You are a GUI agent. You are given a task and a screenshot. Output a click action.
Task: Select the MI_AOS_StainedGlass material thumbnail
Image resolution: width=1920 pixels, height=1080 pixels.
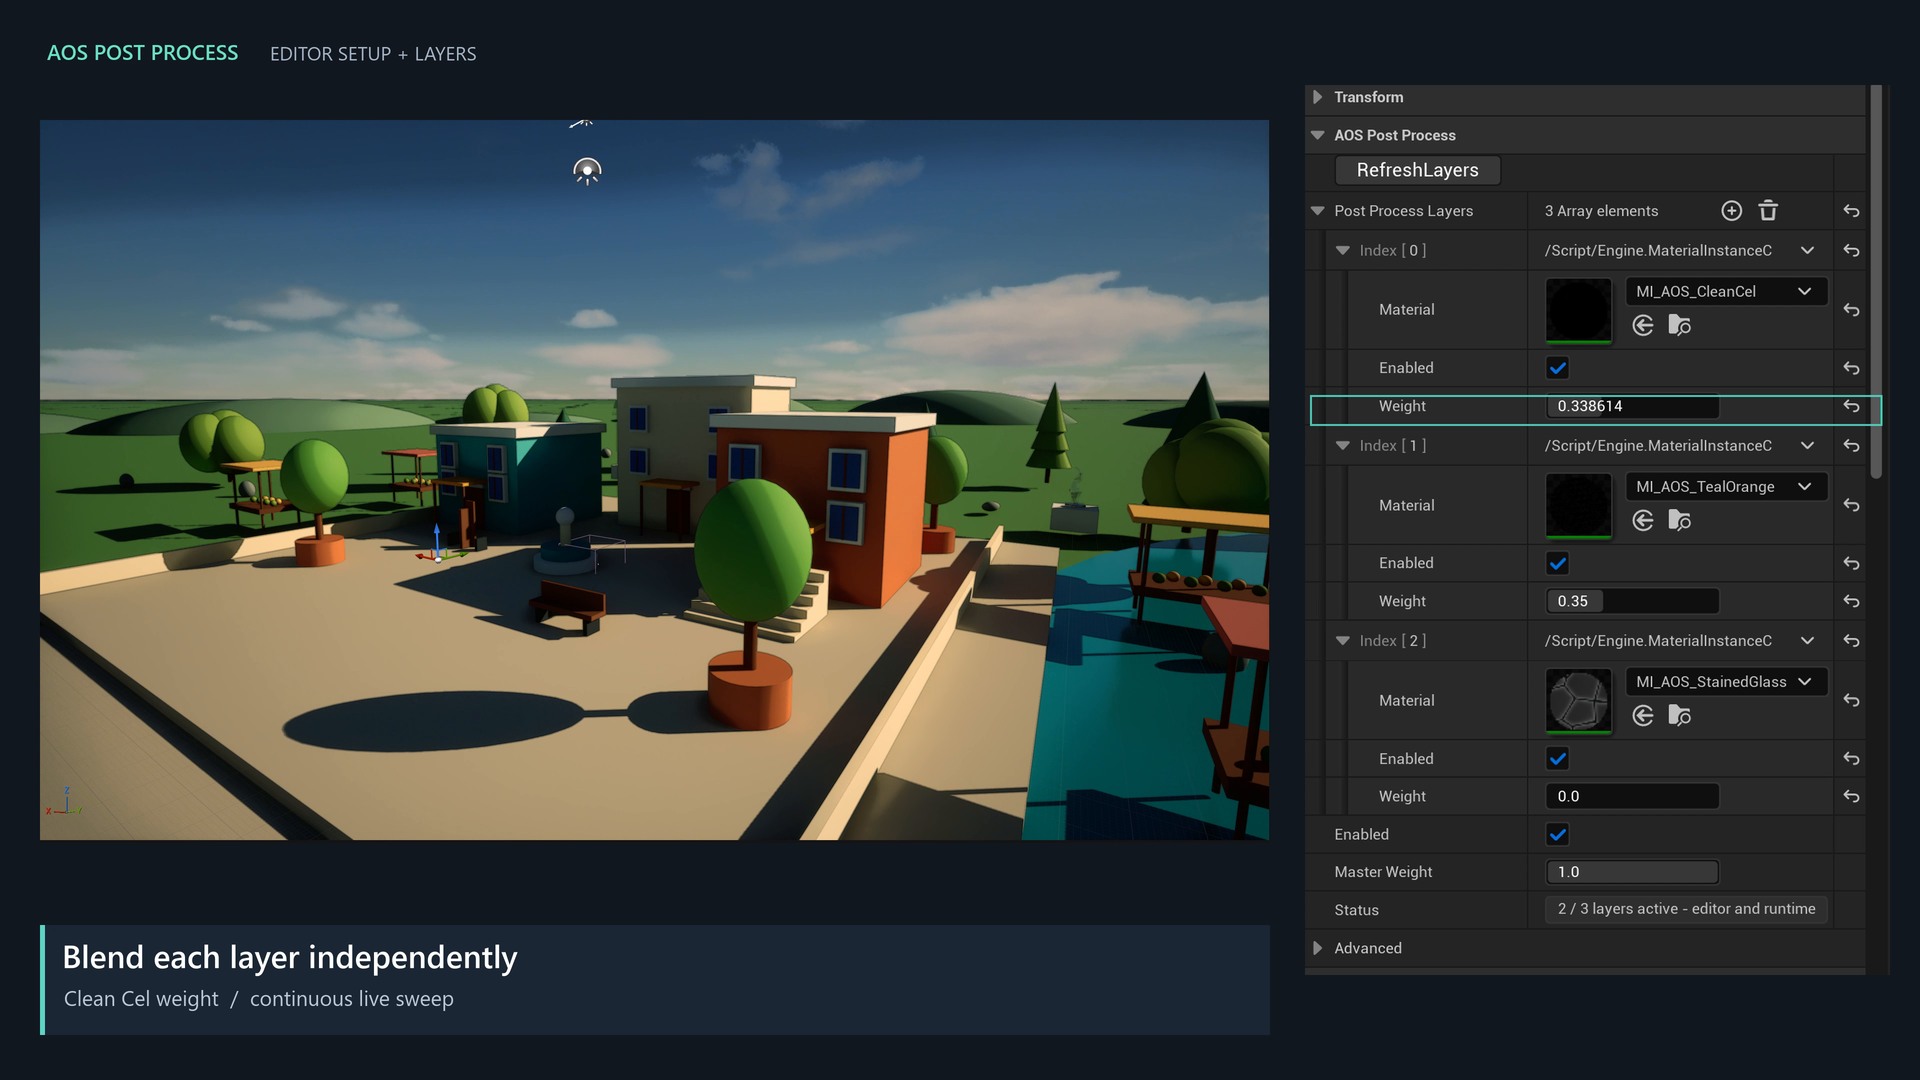point(1578,700)
